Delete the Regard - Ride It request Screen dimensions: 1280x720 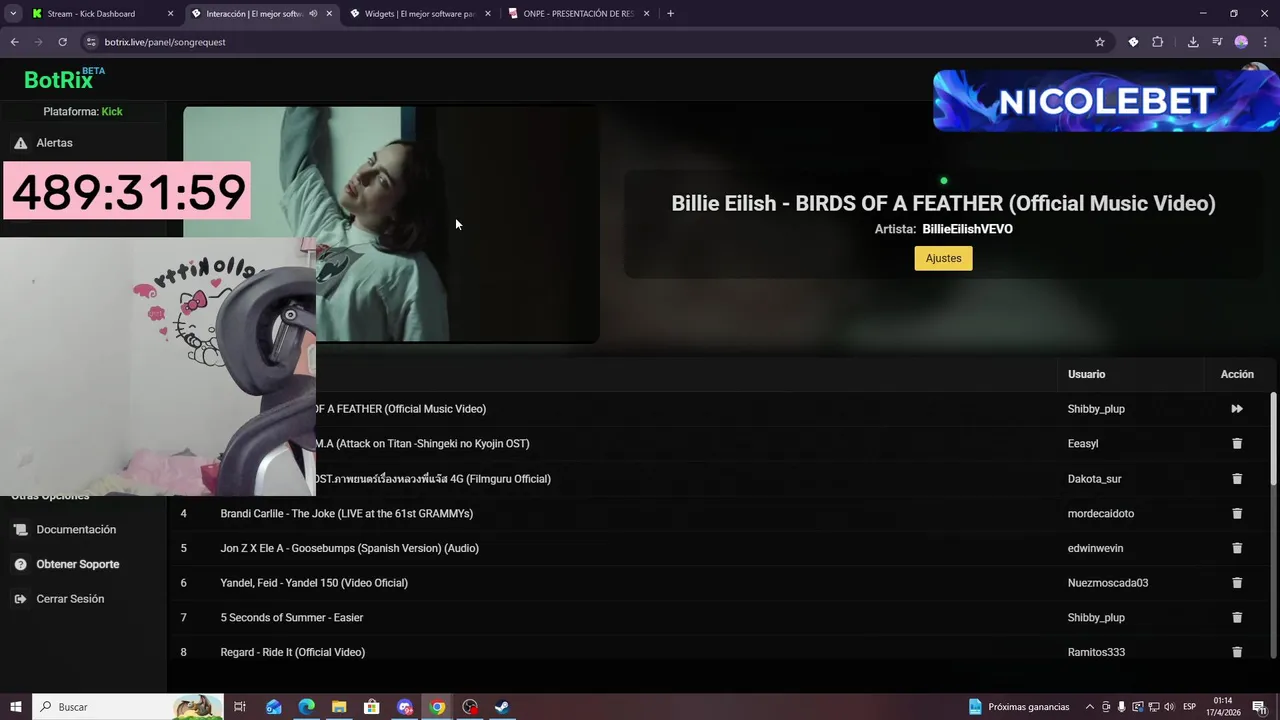[1237, 652]
